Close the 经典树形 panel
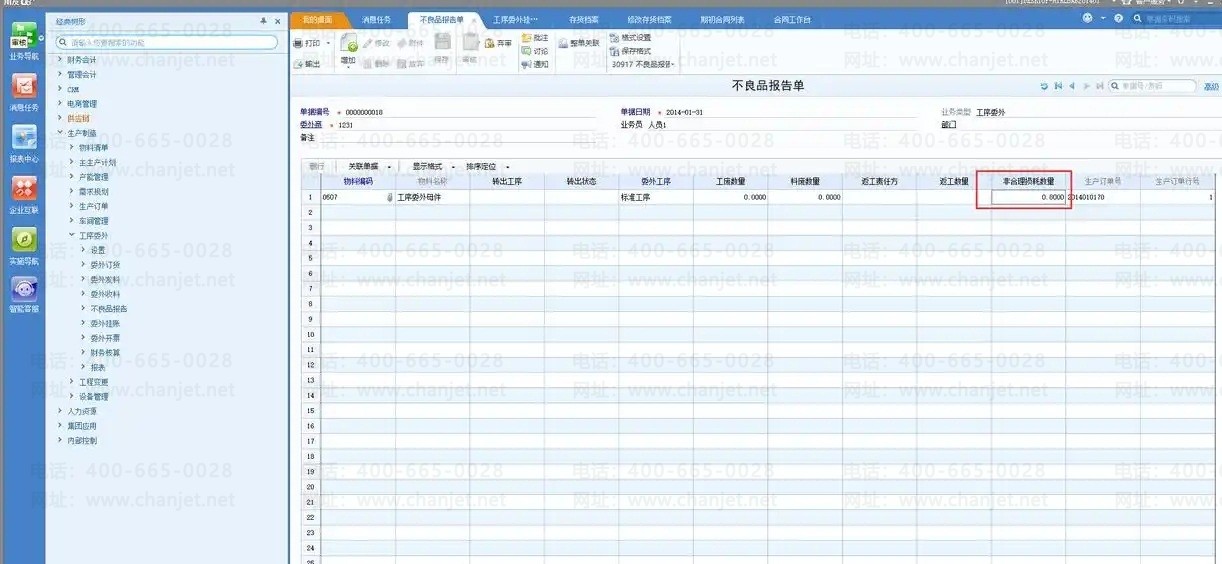Image resolution: width=1222 pixels, height=564 pixels. [277, 20]
